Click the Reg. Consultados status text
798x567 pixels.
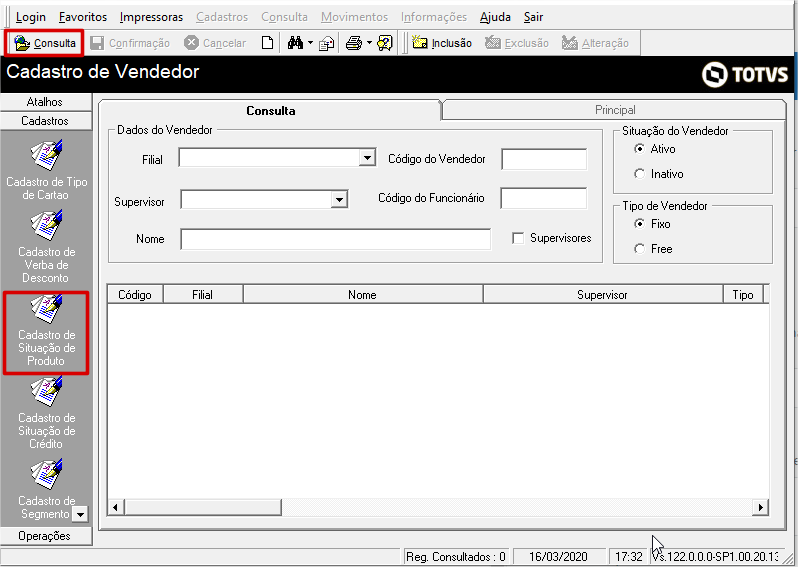[455, 557]
